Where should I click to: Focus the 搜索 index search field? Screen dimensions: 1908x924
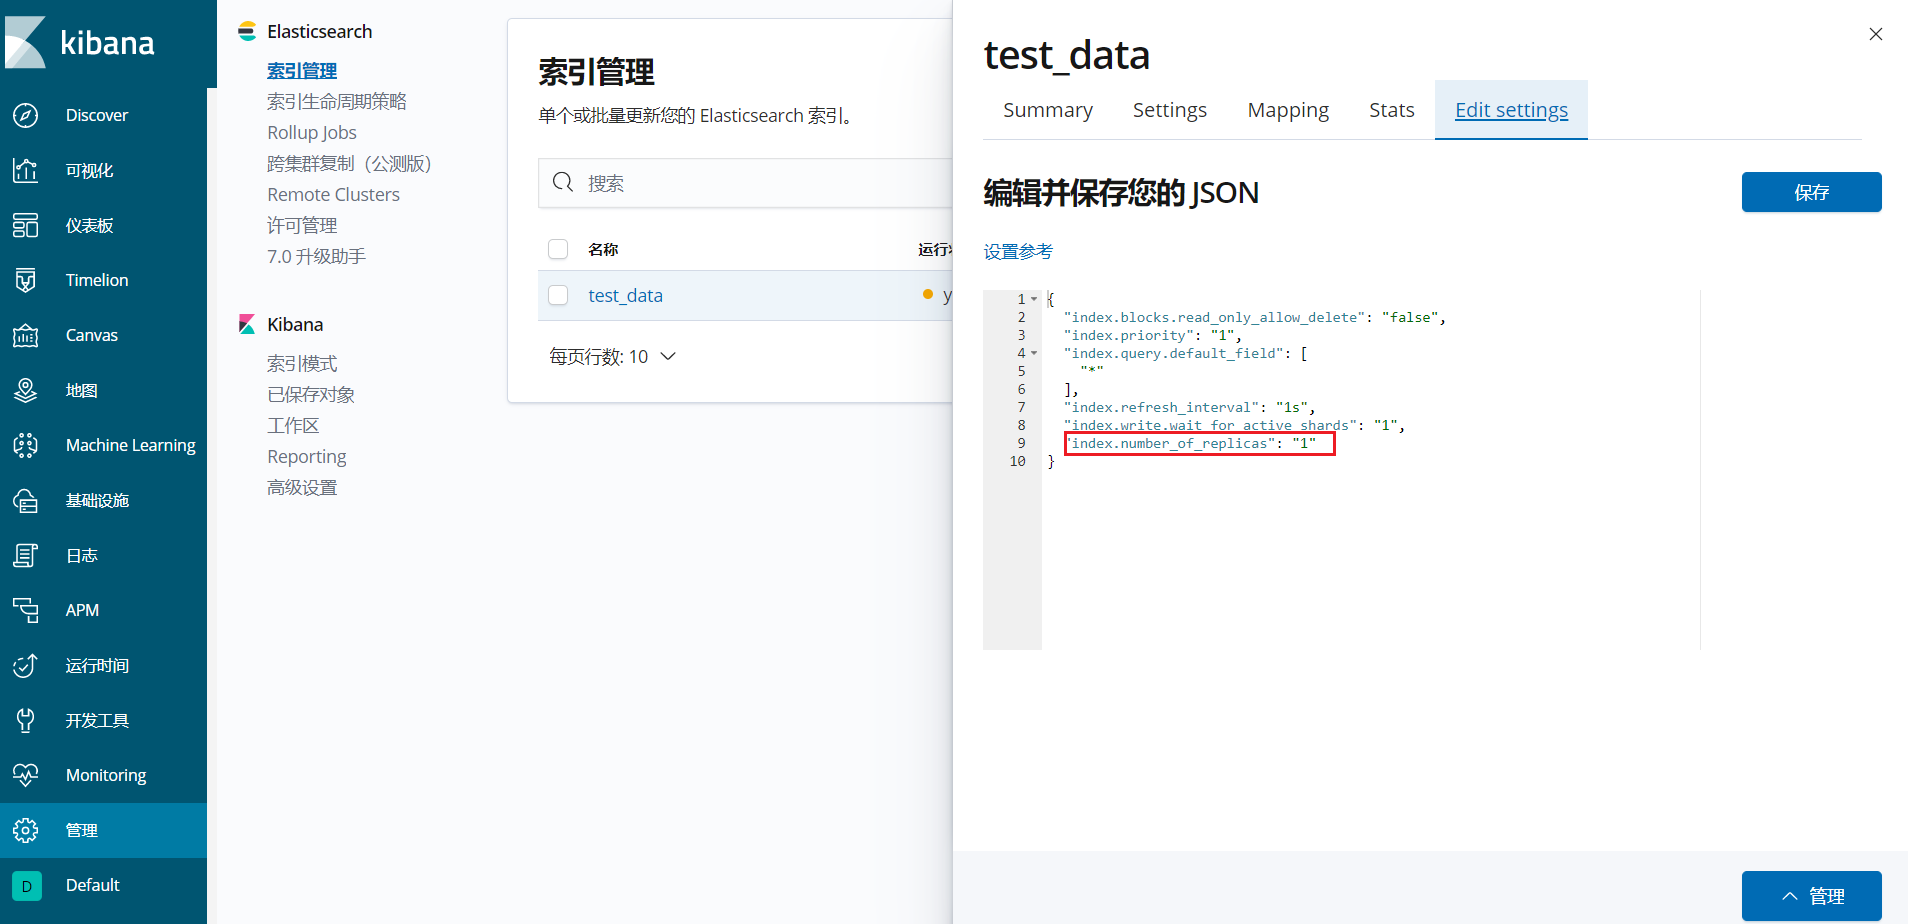pos(746,183)
